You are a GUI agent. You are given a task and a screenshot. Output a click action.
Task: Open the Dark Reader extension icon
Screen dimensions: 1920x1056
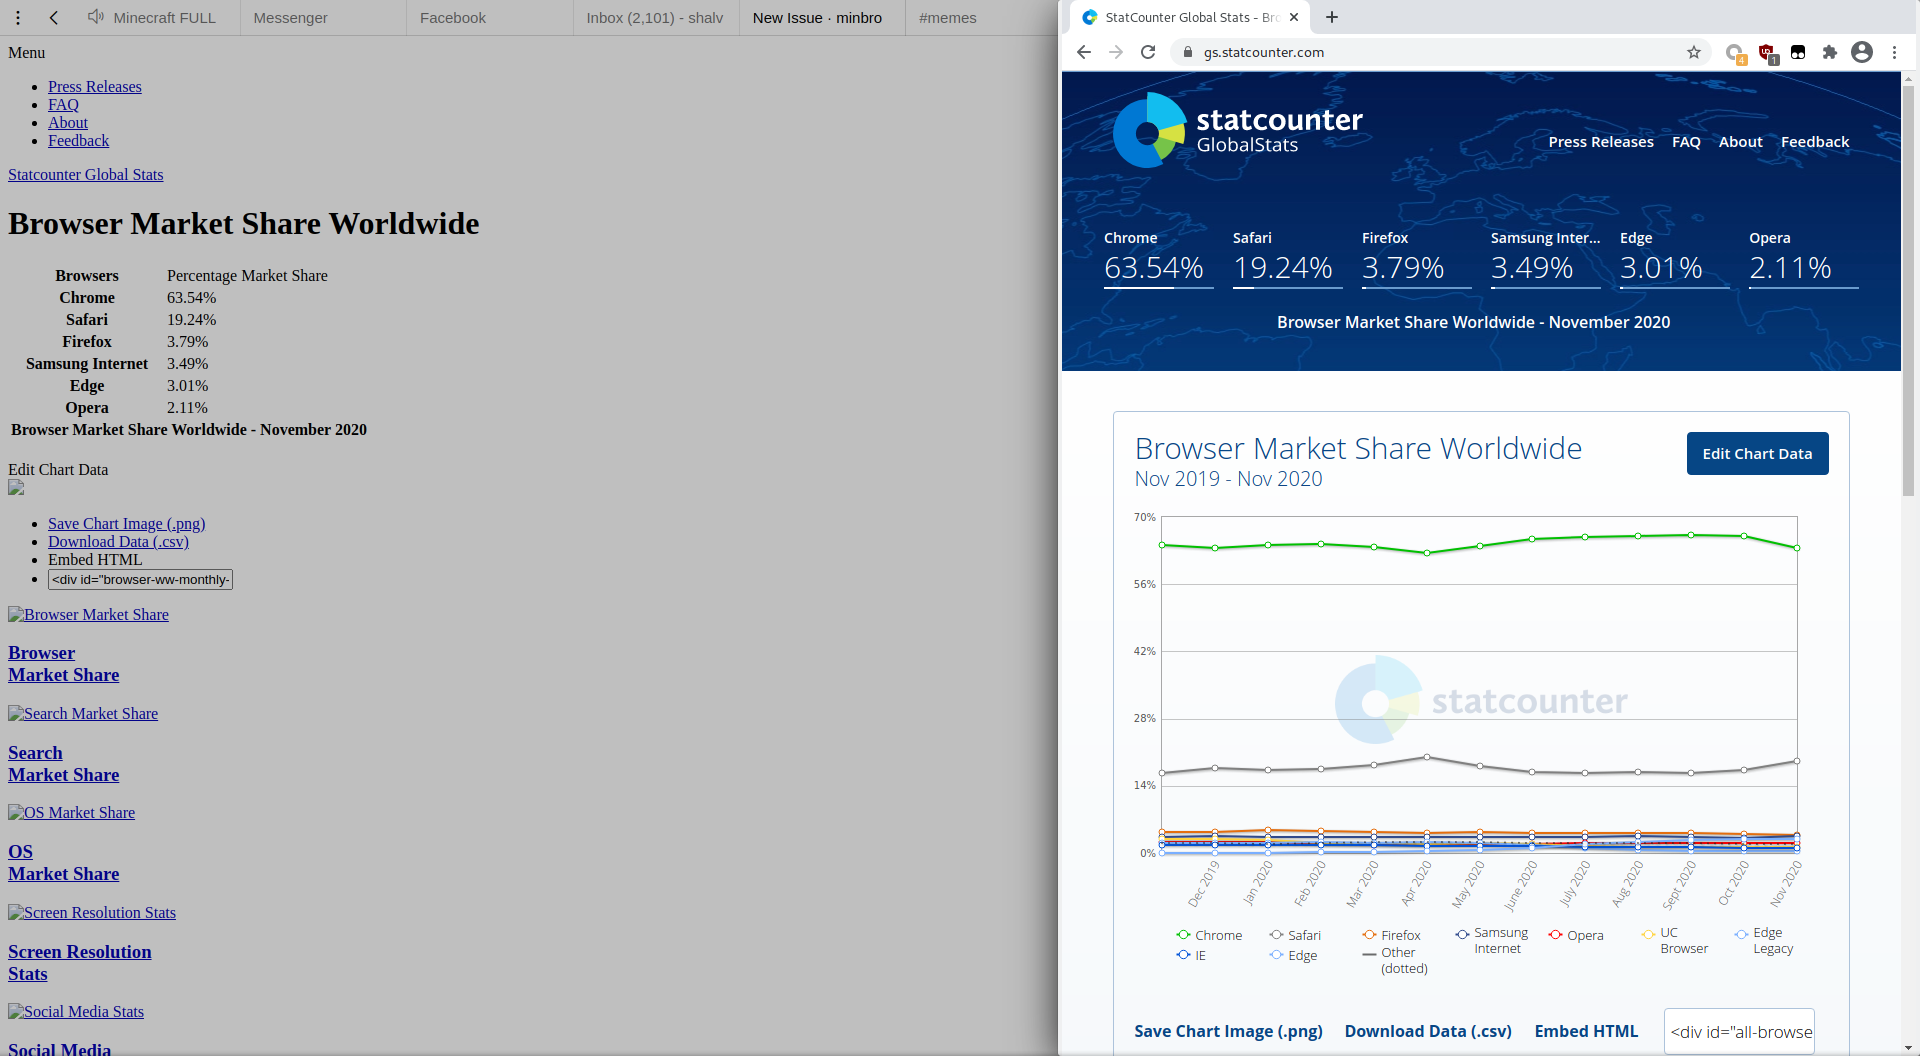[x=1798, y=52]
